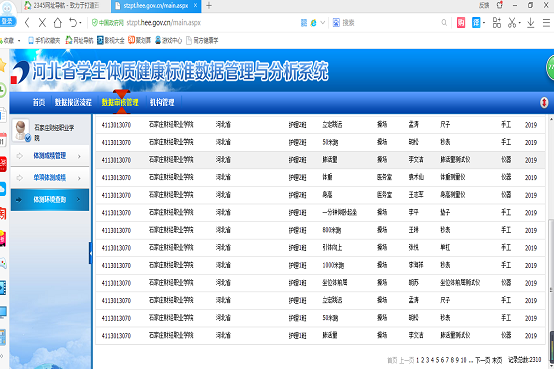Select the 1000米跑 row cell
This screenshot has width=554, height=369.
(x=333, y=265)
